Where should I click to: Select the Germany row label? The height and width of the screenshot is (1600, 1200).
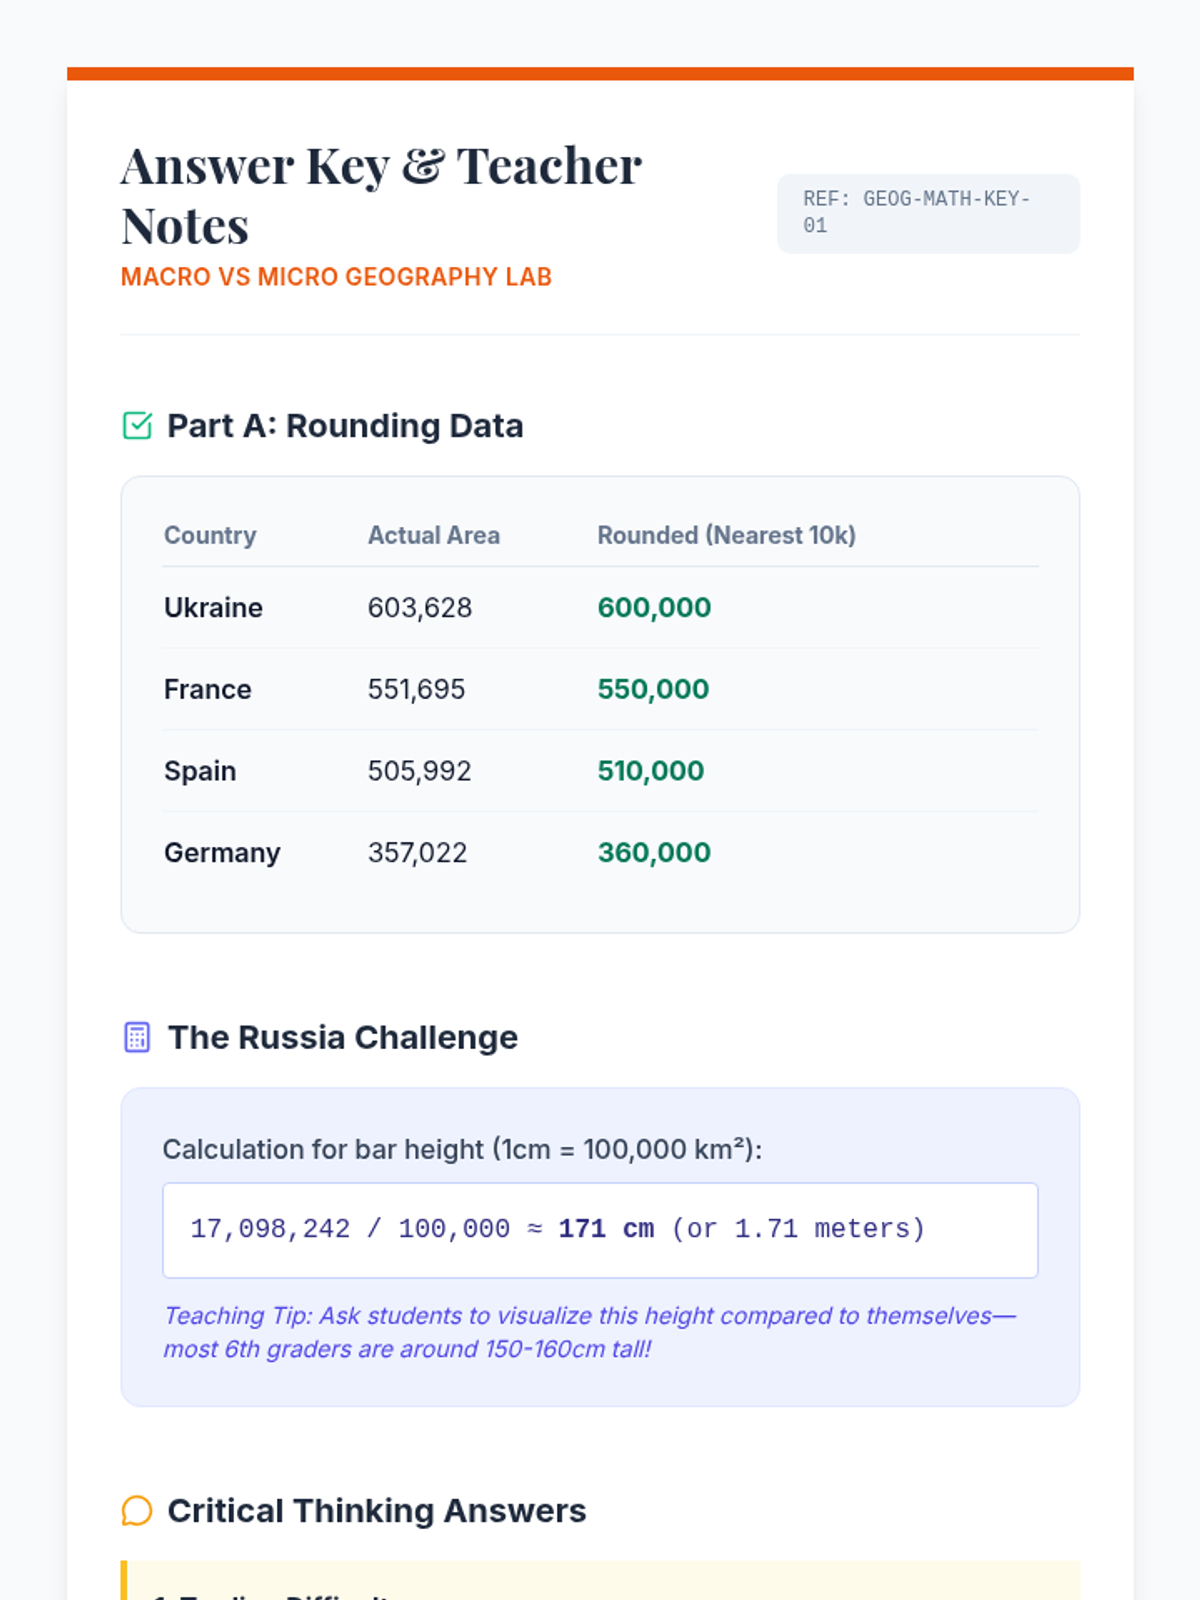(222, 853)
